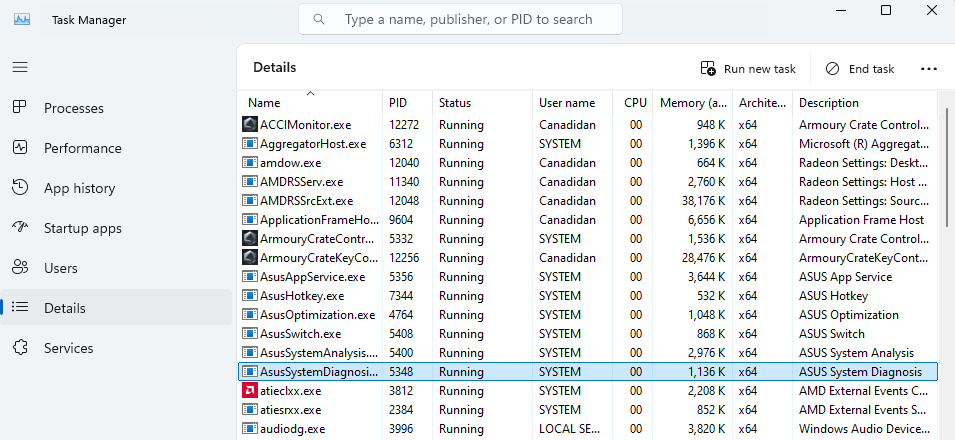The image size is (955, 440).
Task: Toggle the hamburger navigation menu
Action: [20, 67]
